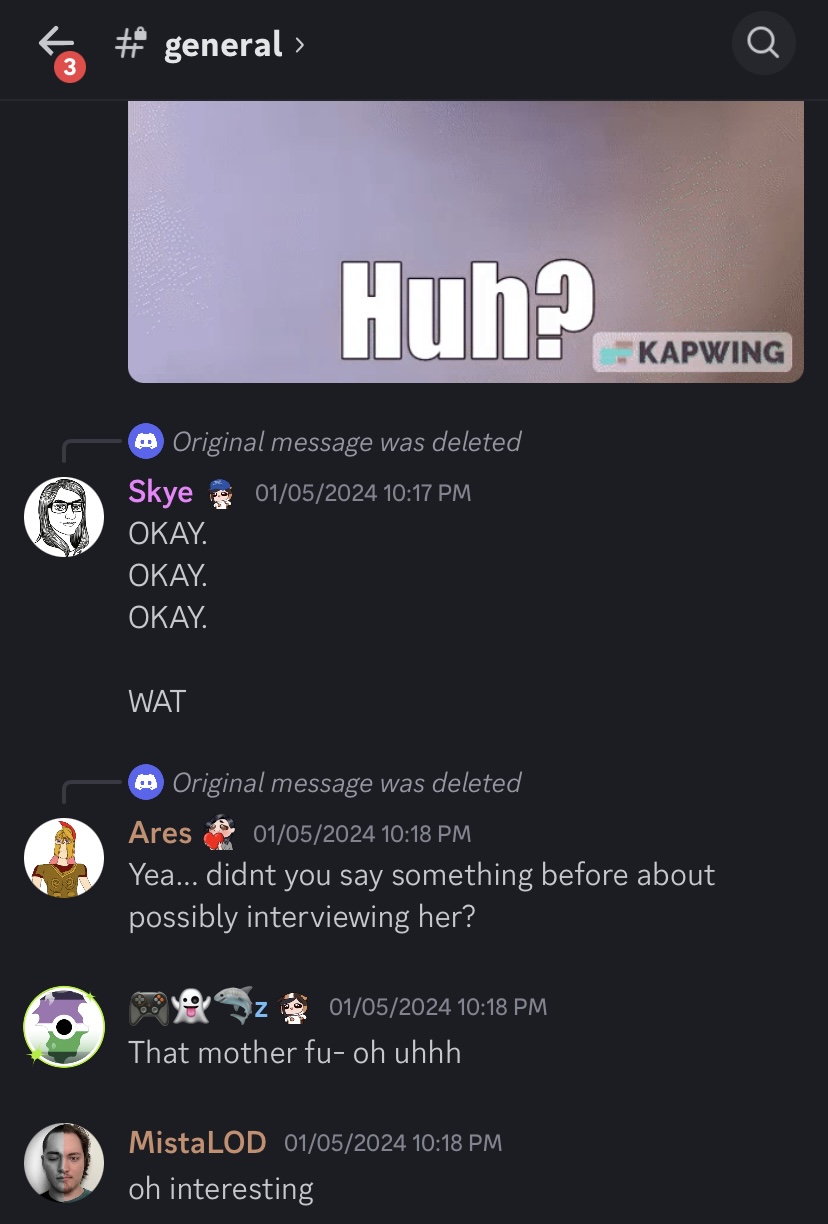828x1224 pixels.
Task: Tap Discord icon in Ares's deleted reply
Action: click(146, 782)
